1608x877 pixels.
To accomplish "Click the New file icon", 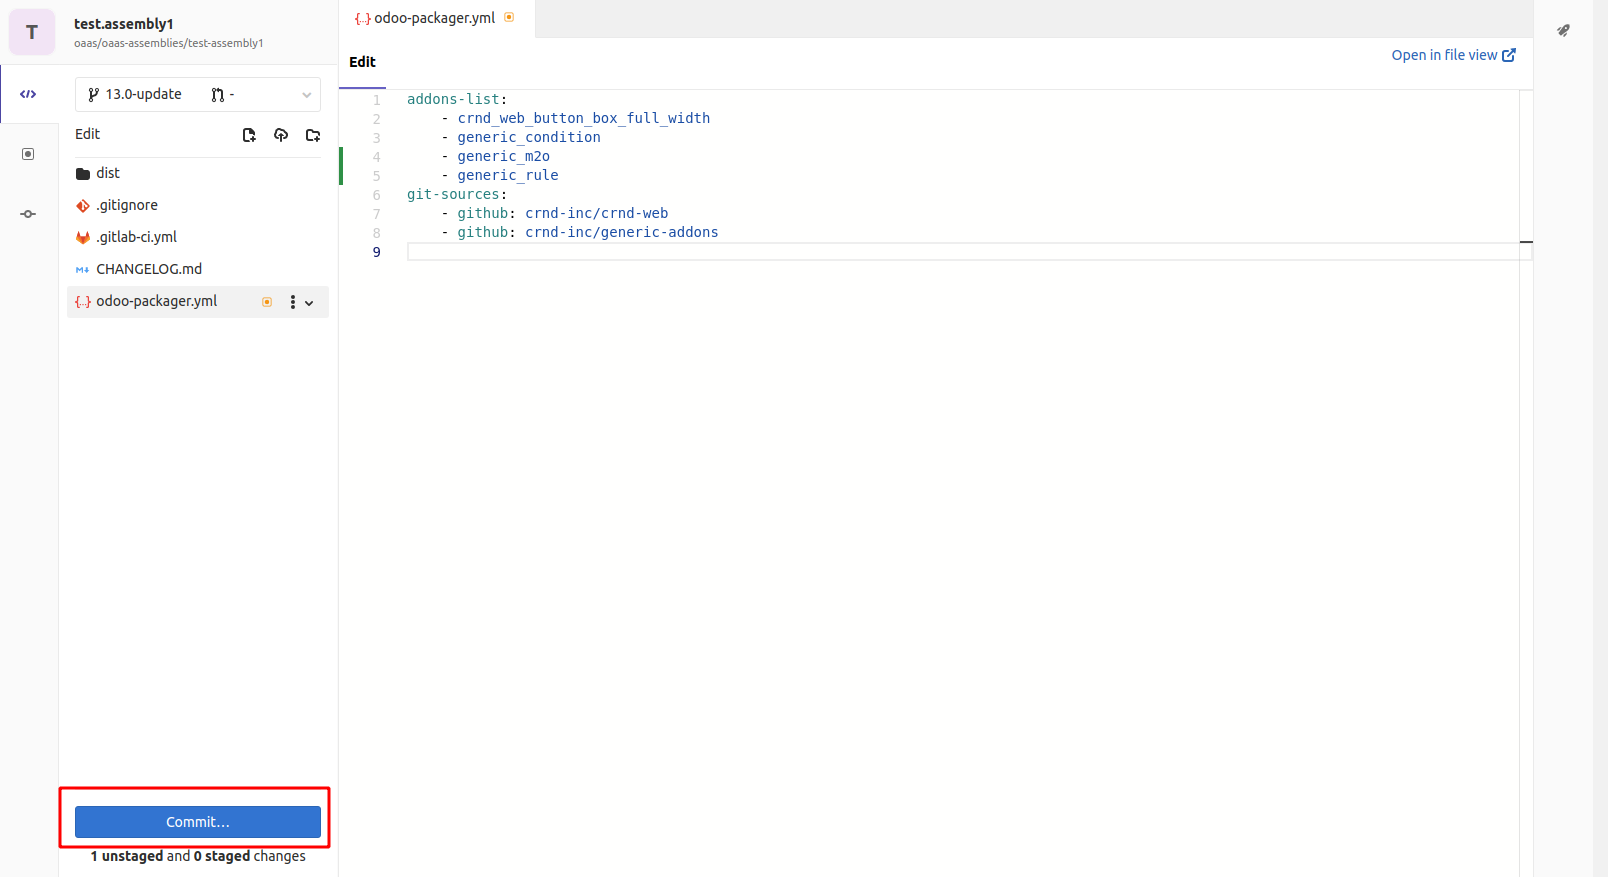I will point(249,135).
